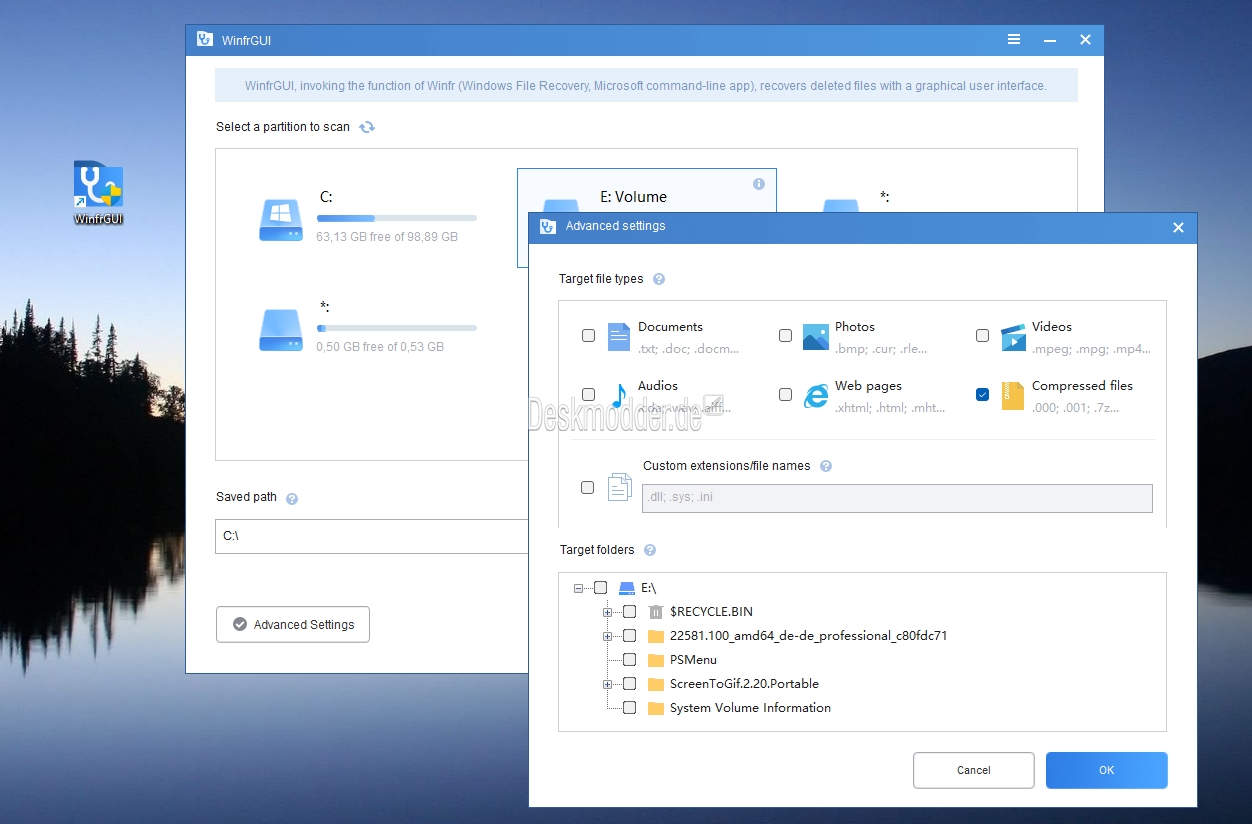Open WinfrGUI desktop shortcut icon
Screen dimensions: 1252x824
coord(98,188)
